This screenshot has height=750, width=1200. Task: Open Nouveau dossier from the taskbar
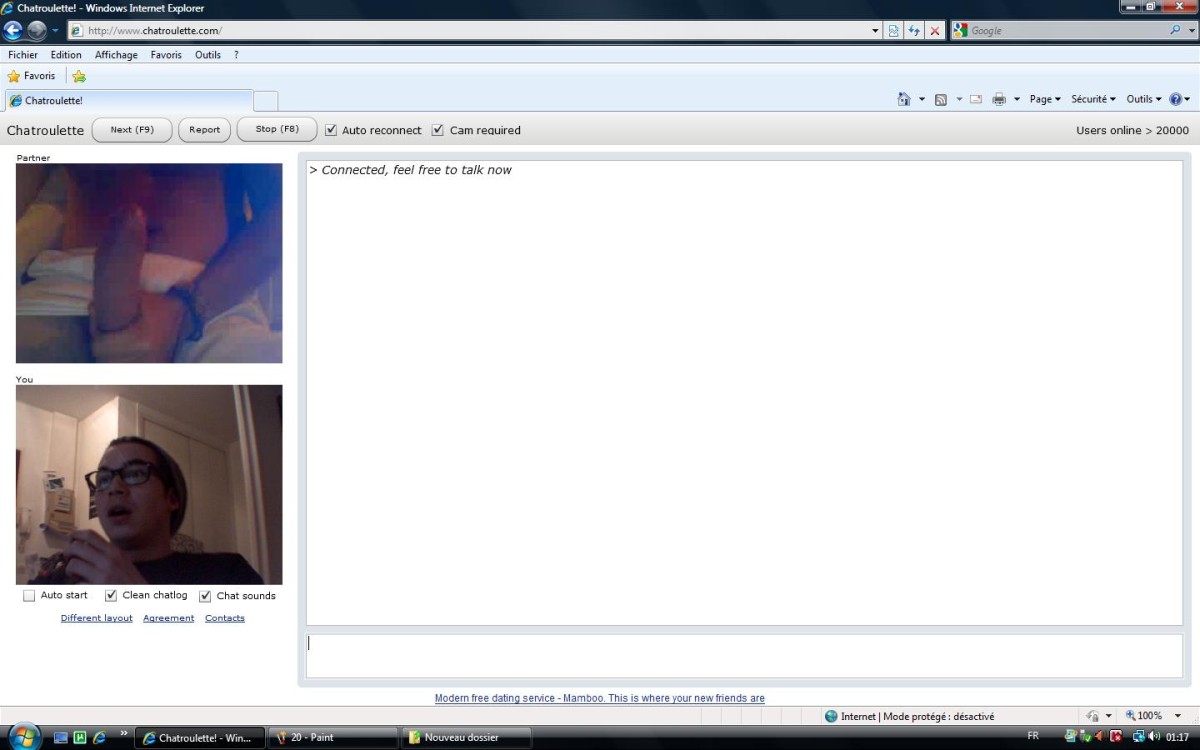[x=467, y=738]
